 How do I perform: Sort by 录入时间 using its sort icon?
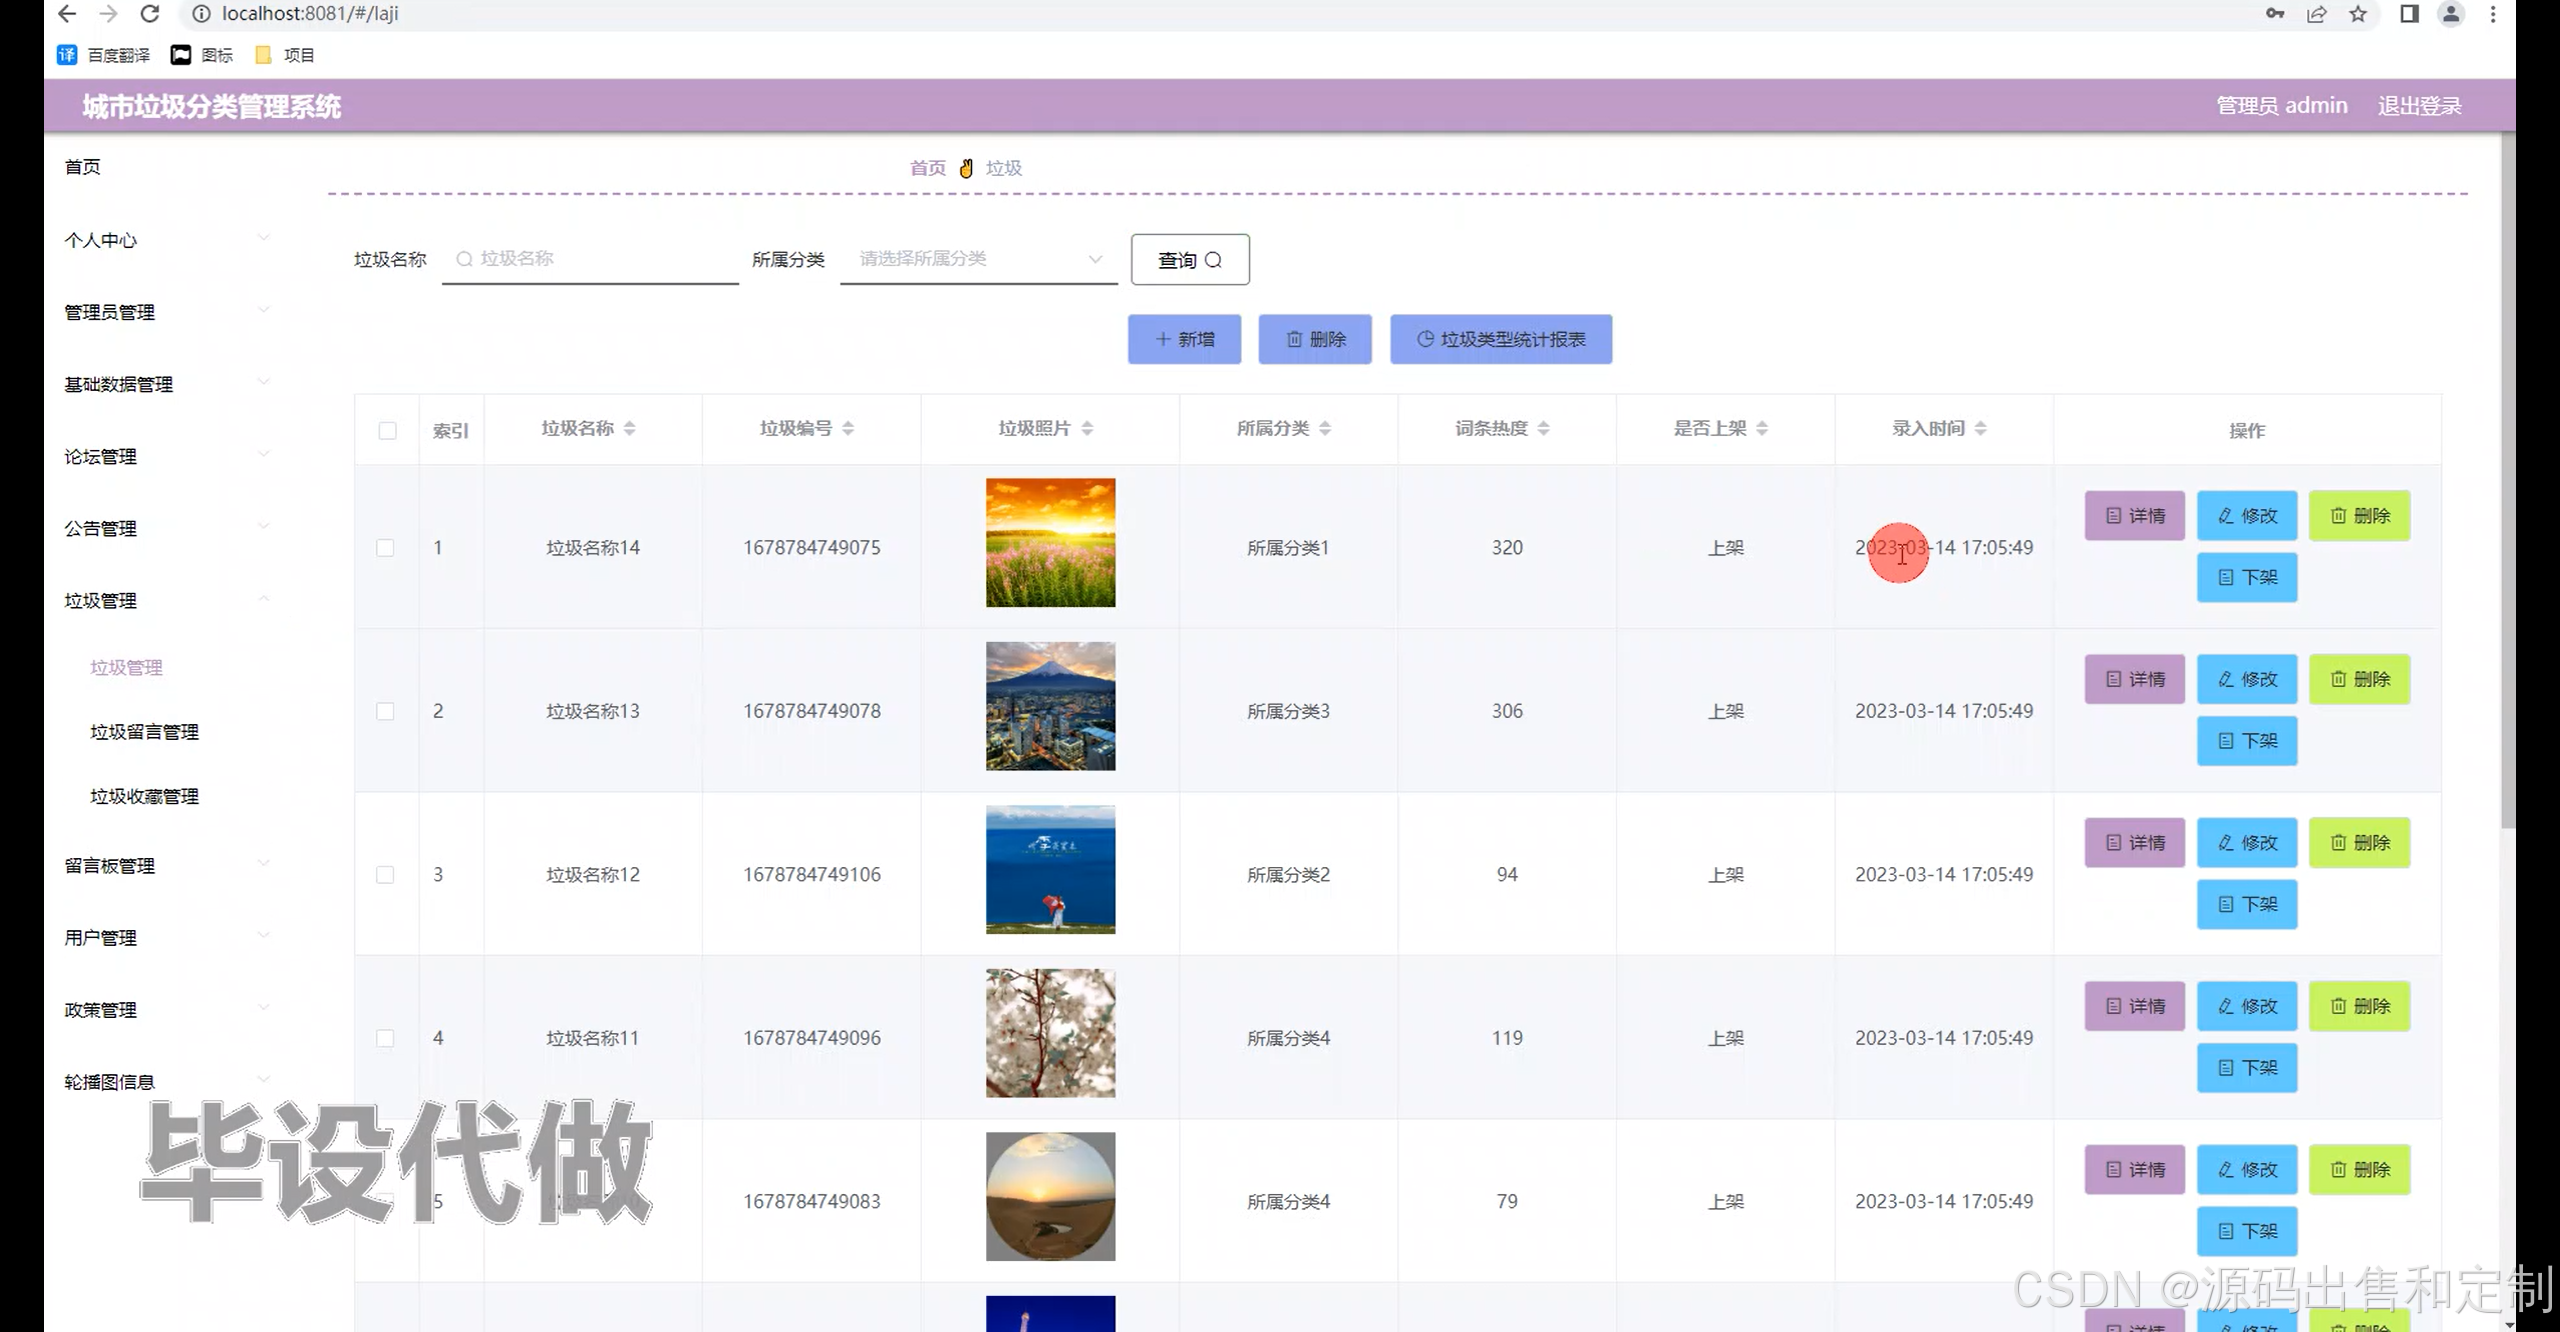click(x=1980, y=428)
